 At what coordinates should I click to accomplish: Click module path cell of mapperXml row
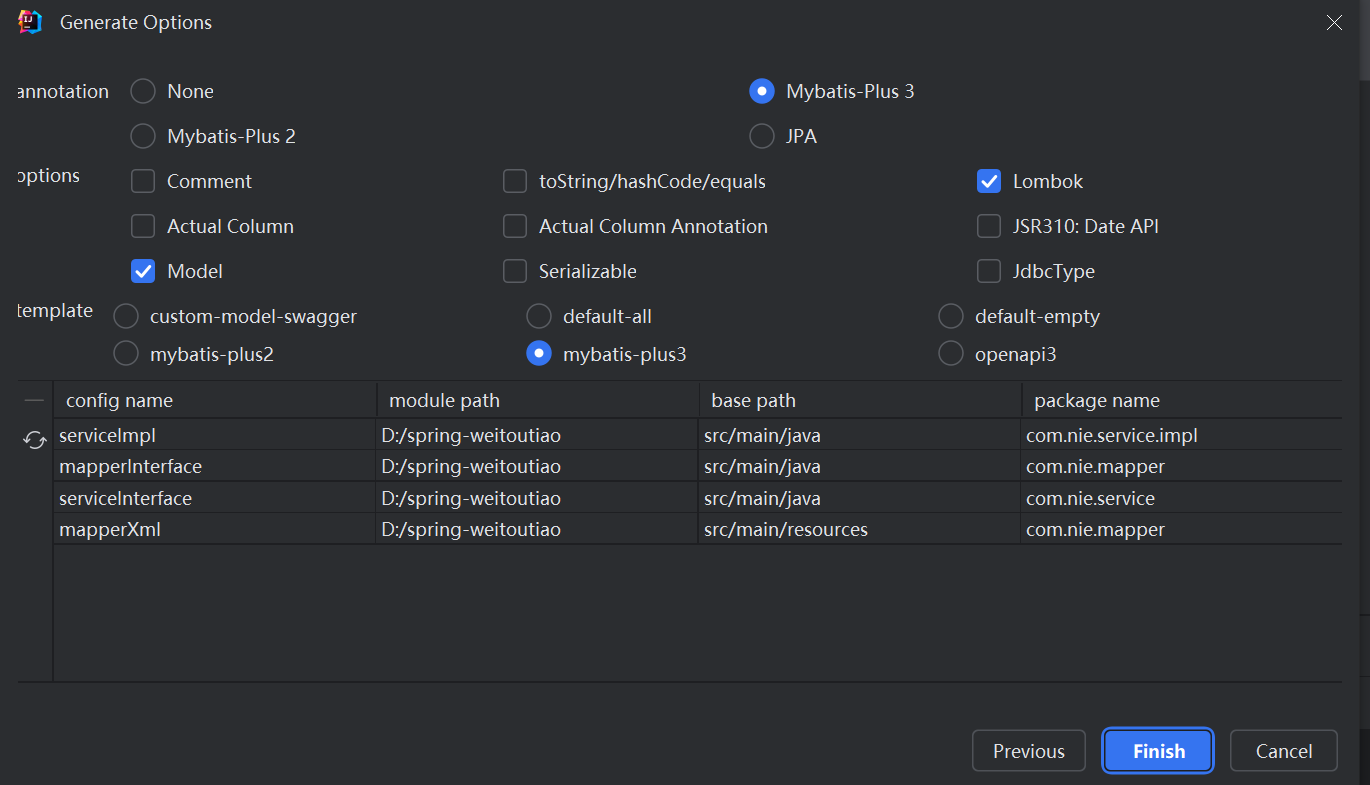537,529
